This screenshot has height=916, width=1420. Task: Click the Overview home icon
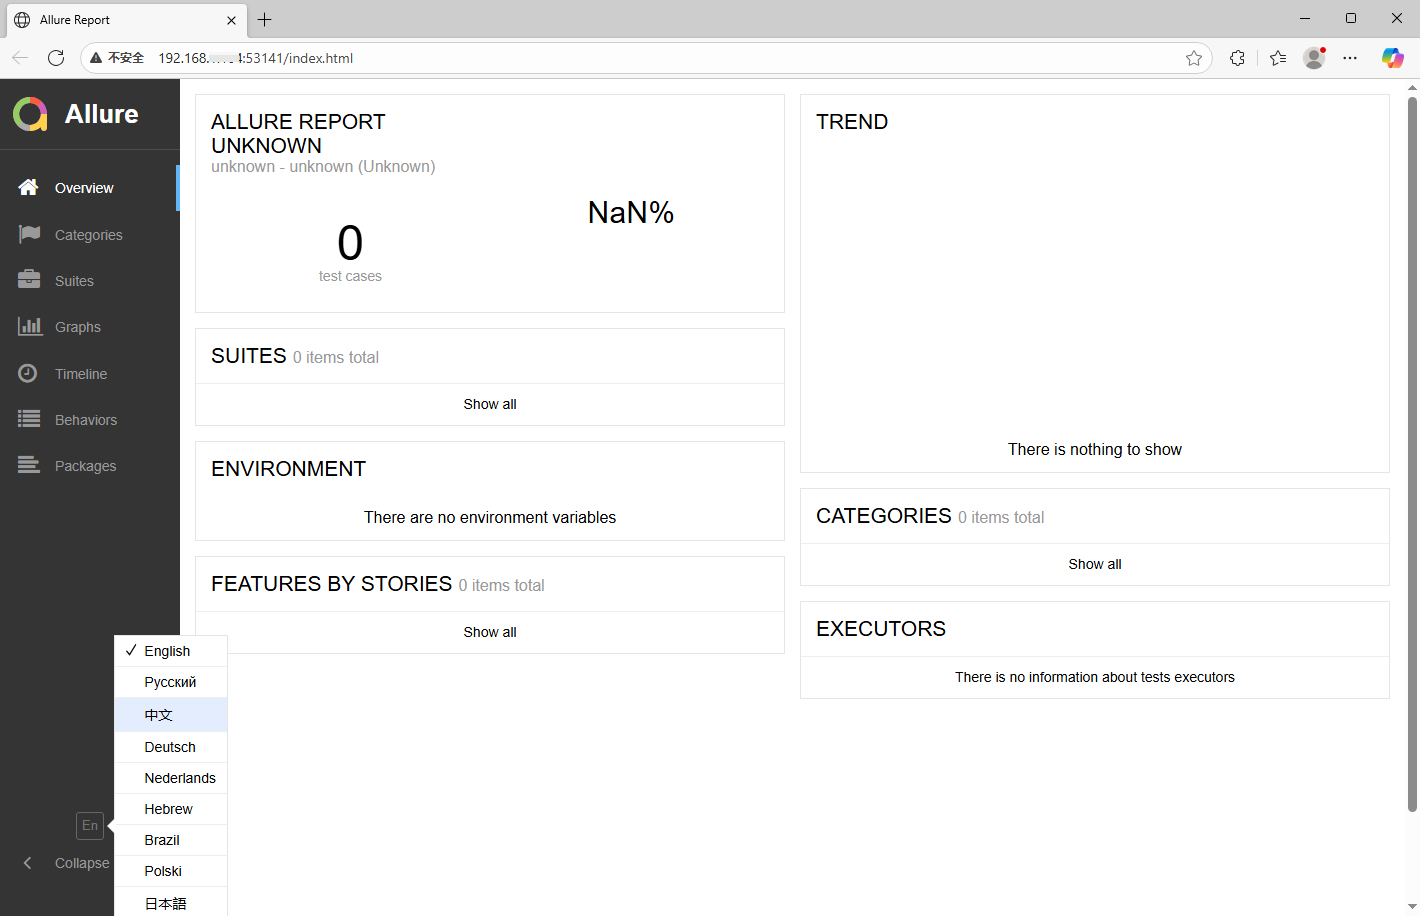click(x=28, y=187)
